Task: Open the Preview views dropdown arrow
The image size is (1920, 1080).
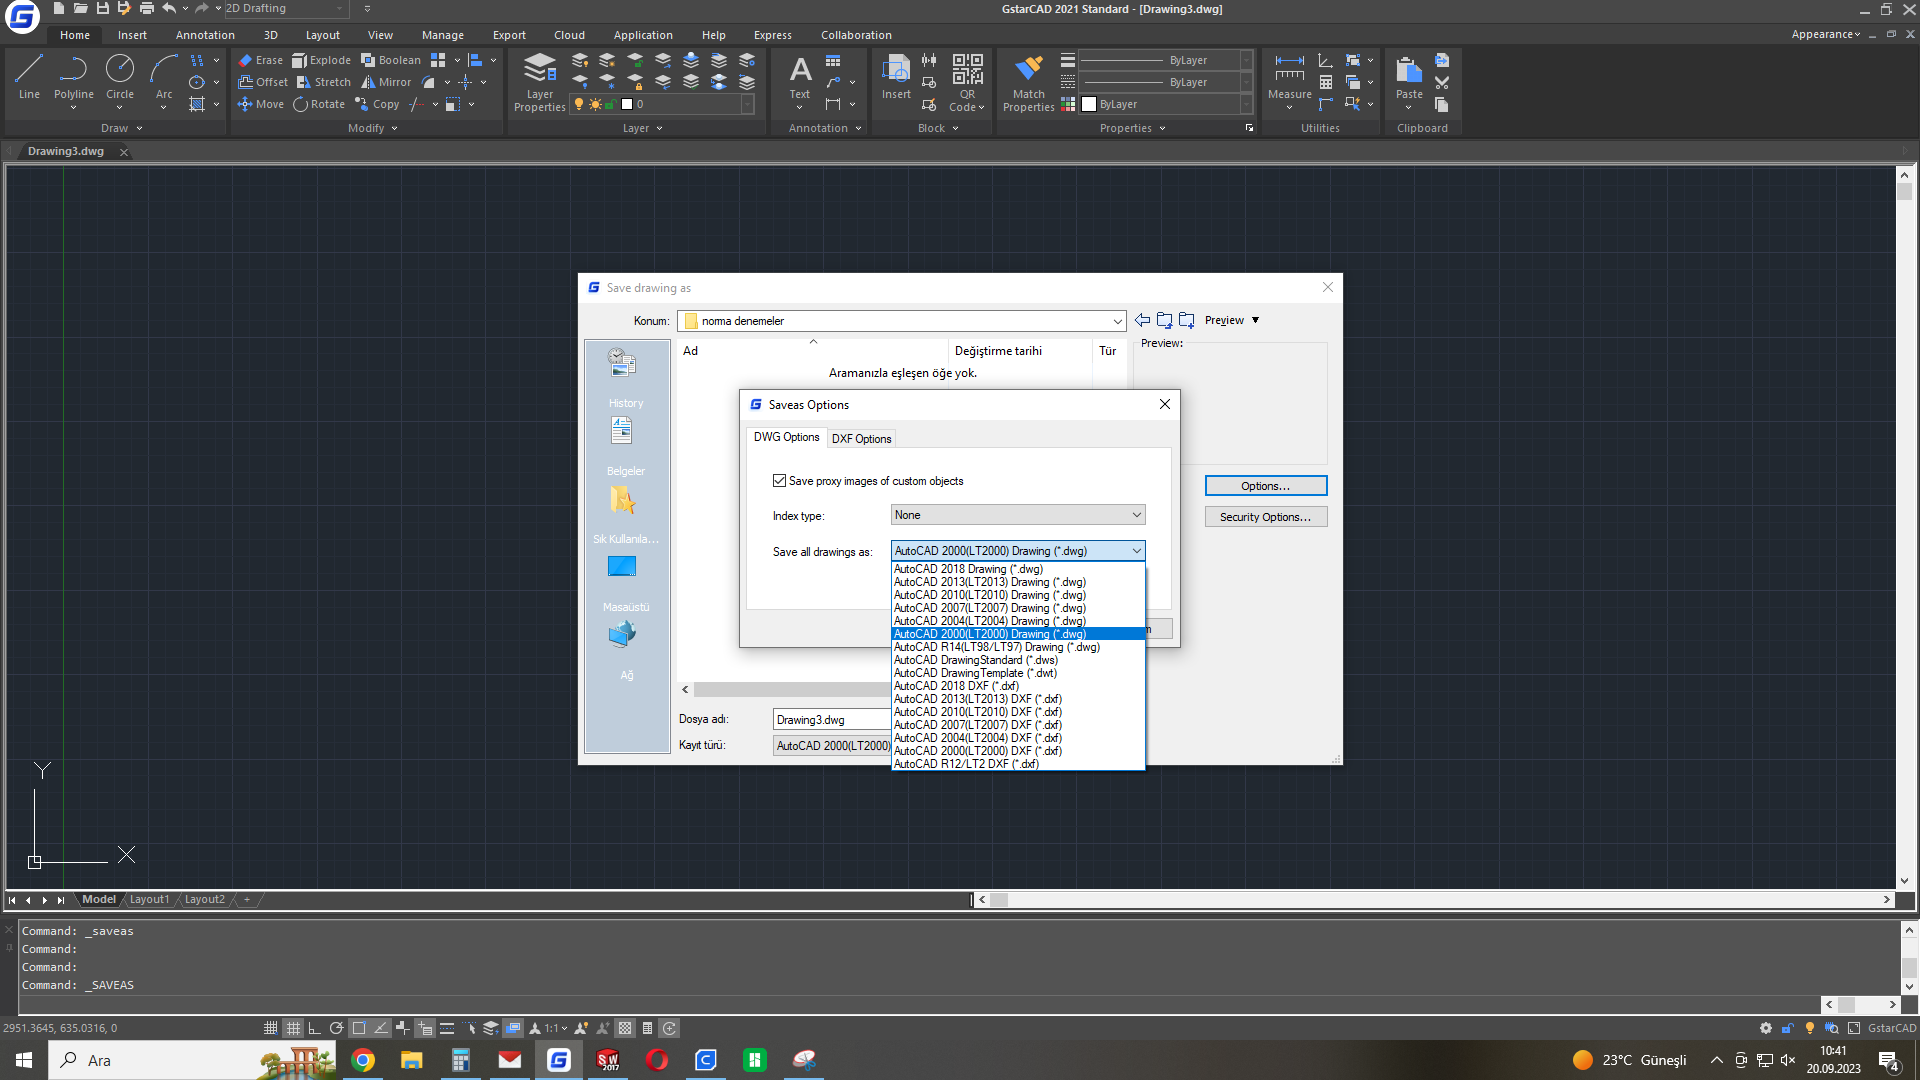Action: (1256, 320)
